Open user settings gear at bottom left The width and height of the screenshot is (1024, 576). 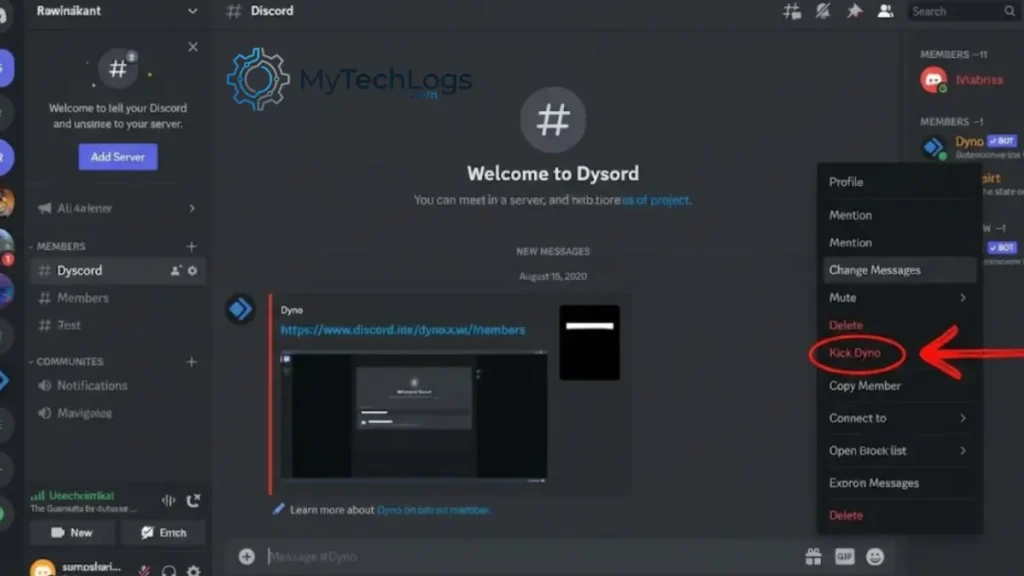194,571
